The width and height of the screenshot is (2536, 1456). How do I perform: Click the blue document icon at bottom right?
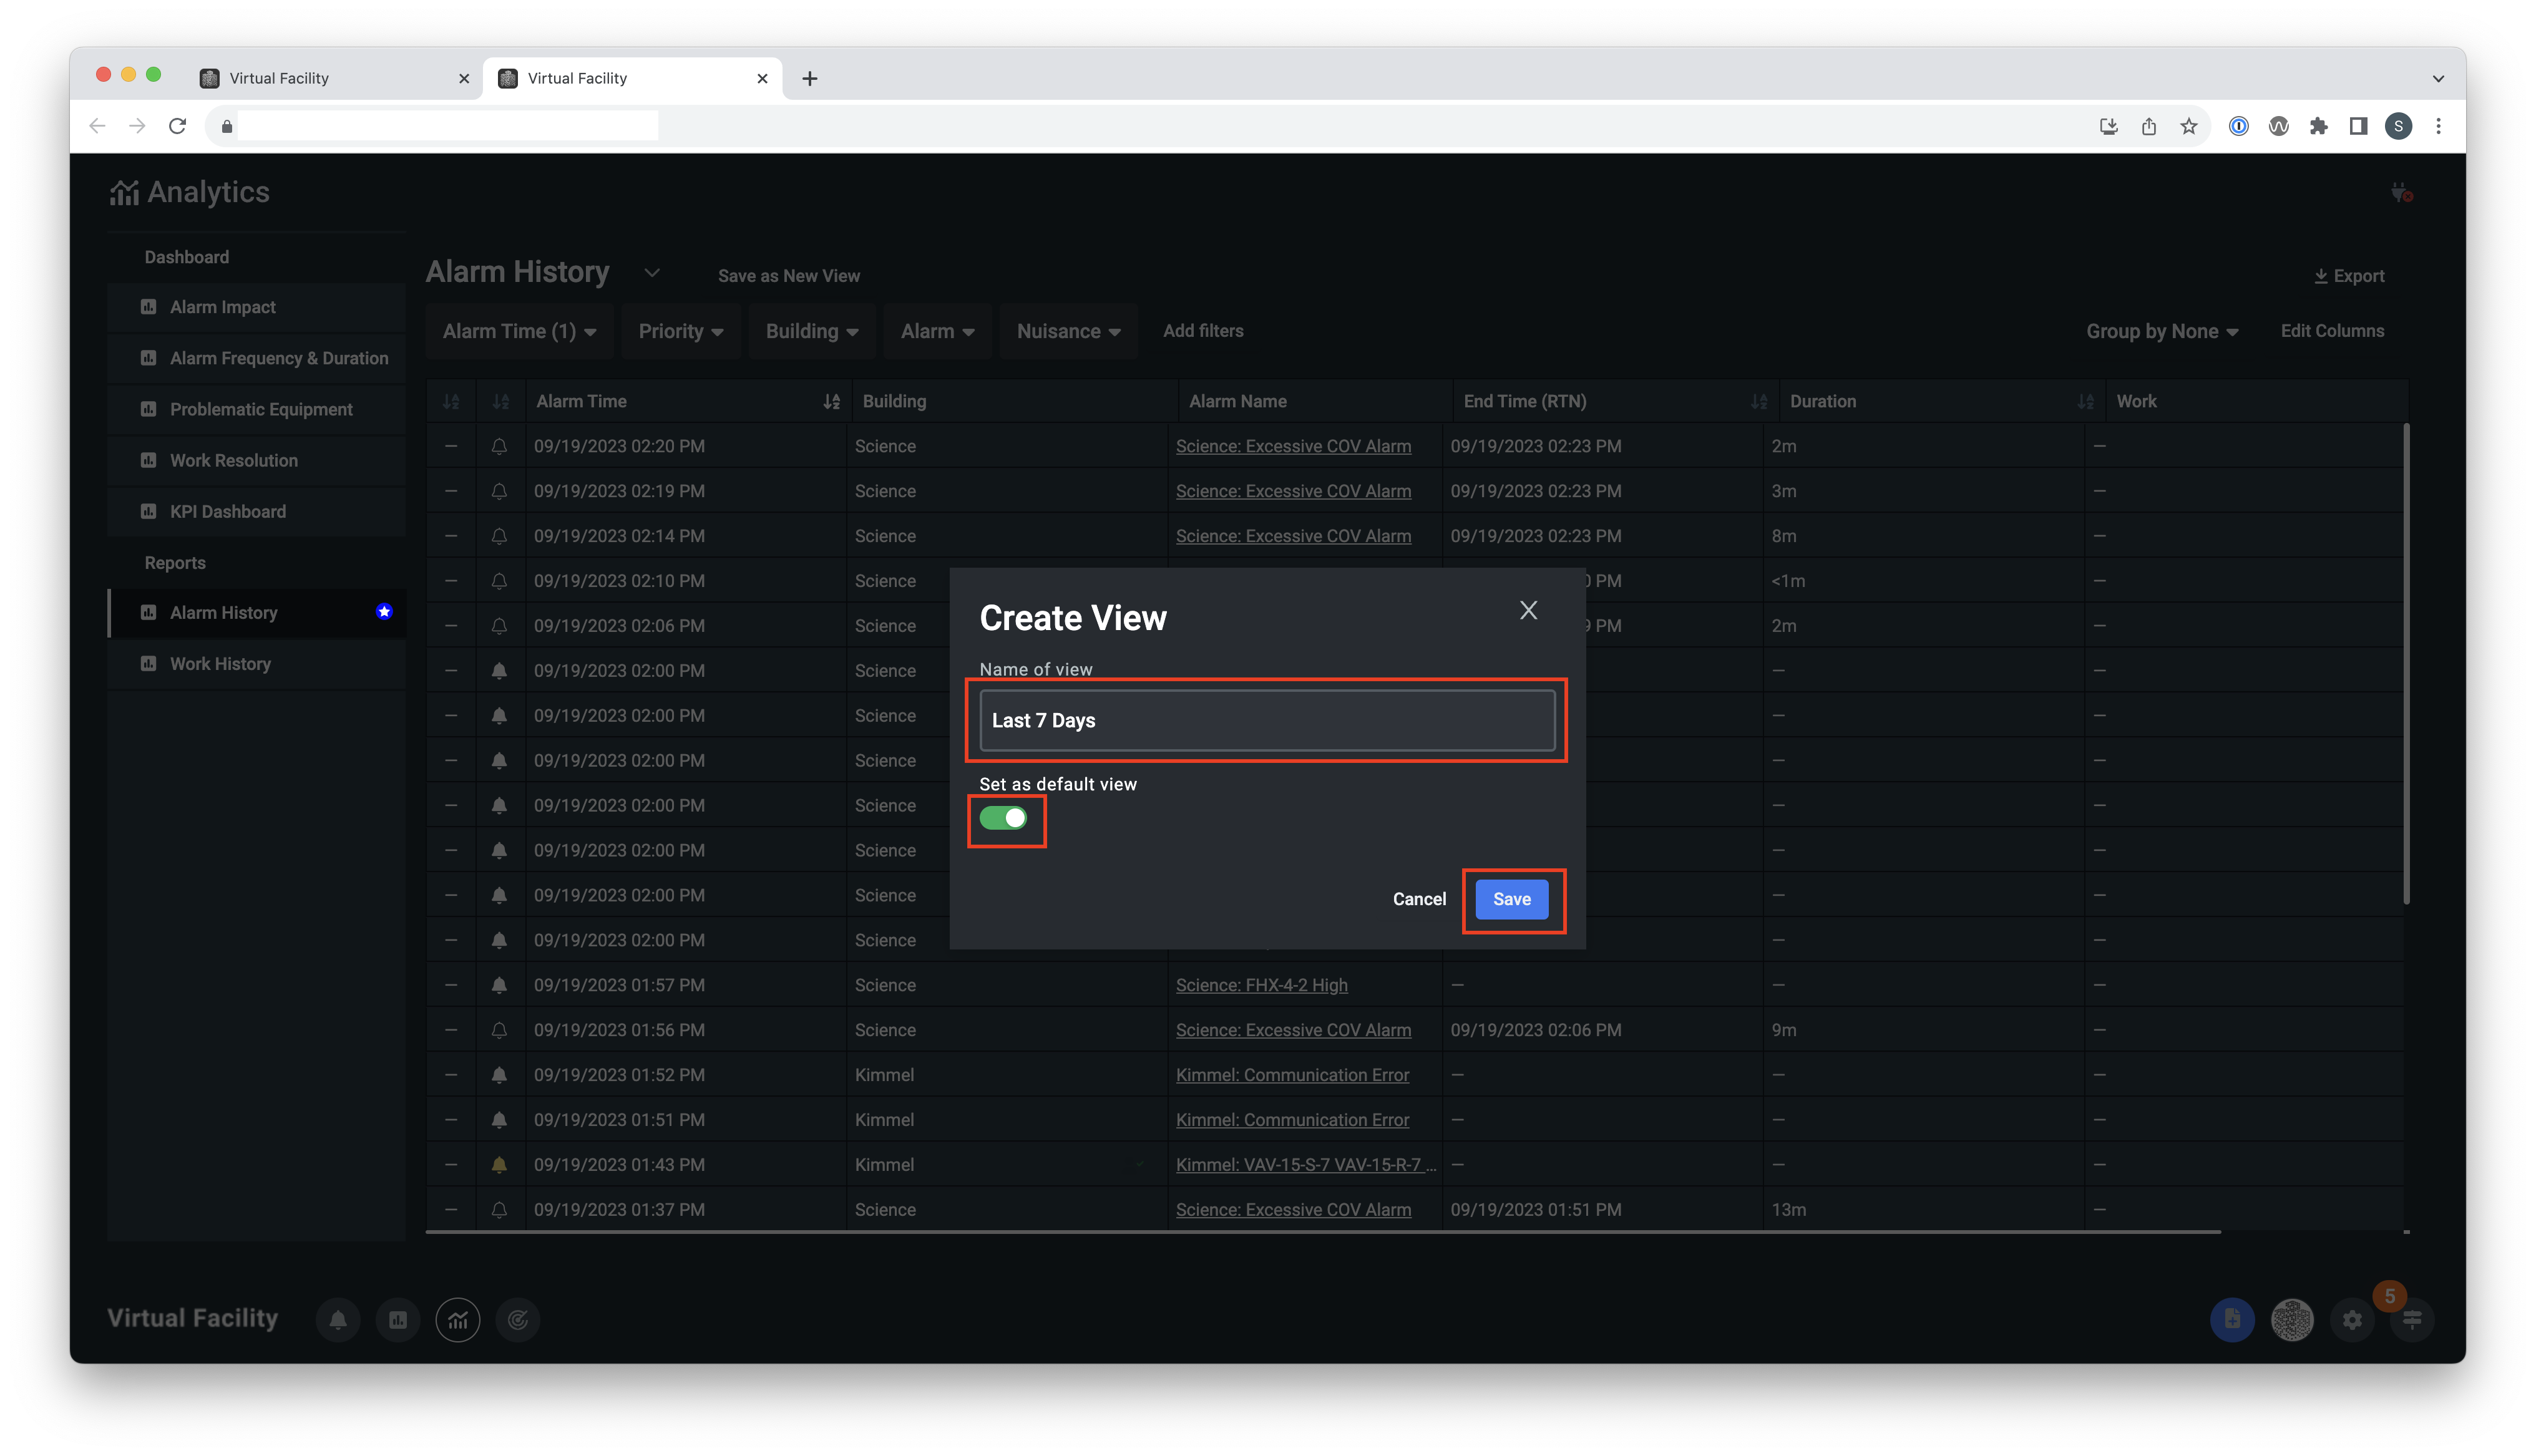pyautogui.click(x=2232, y=1320)
